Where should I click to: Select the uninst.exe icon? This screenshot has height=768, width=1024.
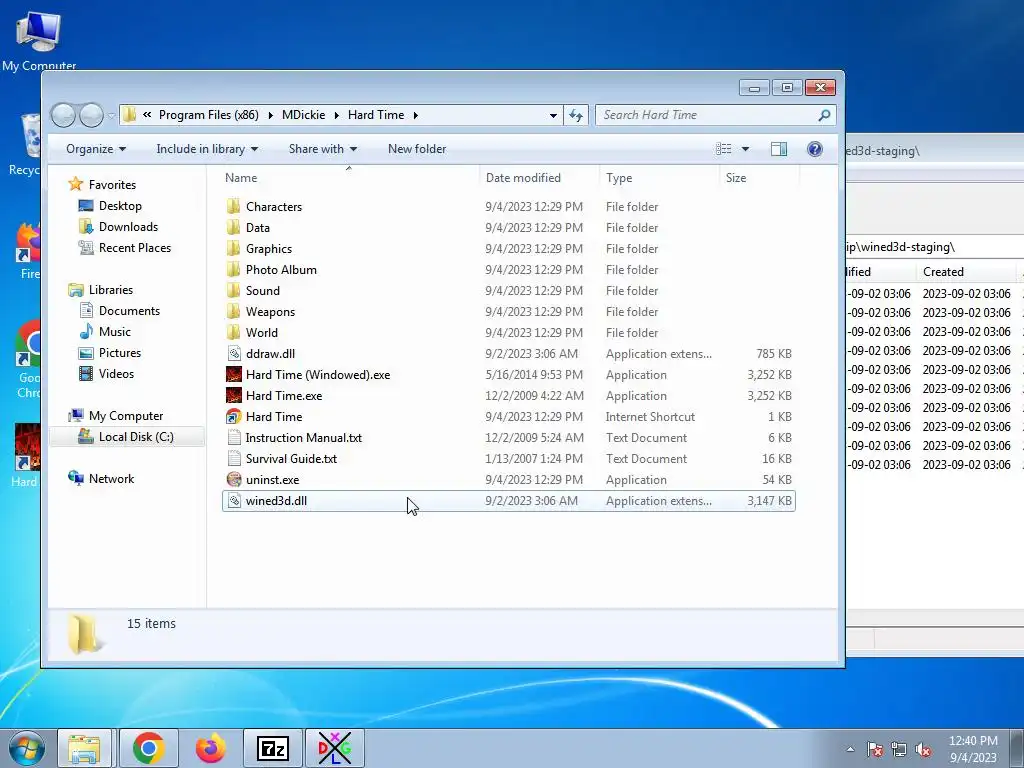click(234, 479)
